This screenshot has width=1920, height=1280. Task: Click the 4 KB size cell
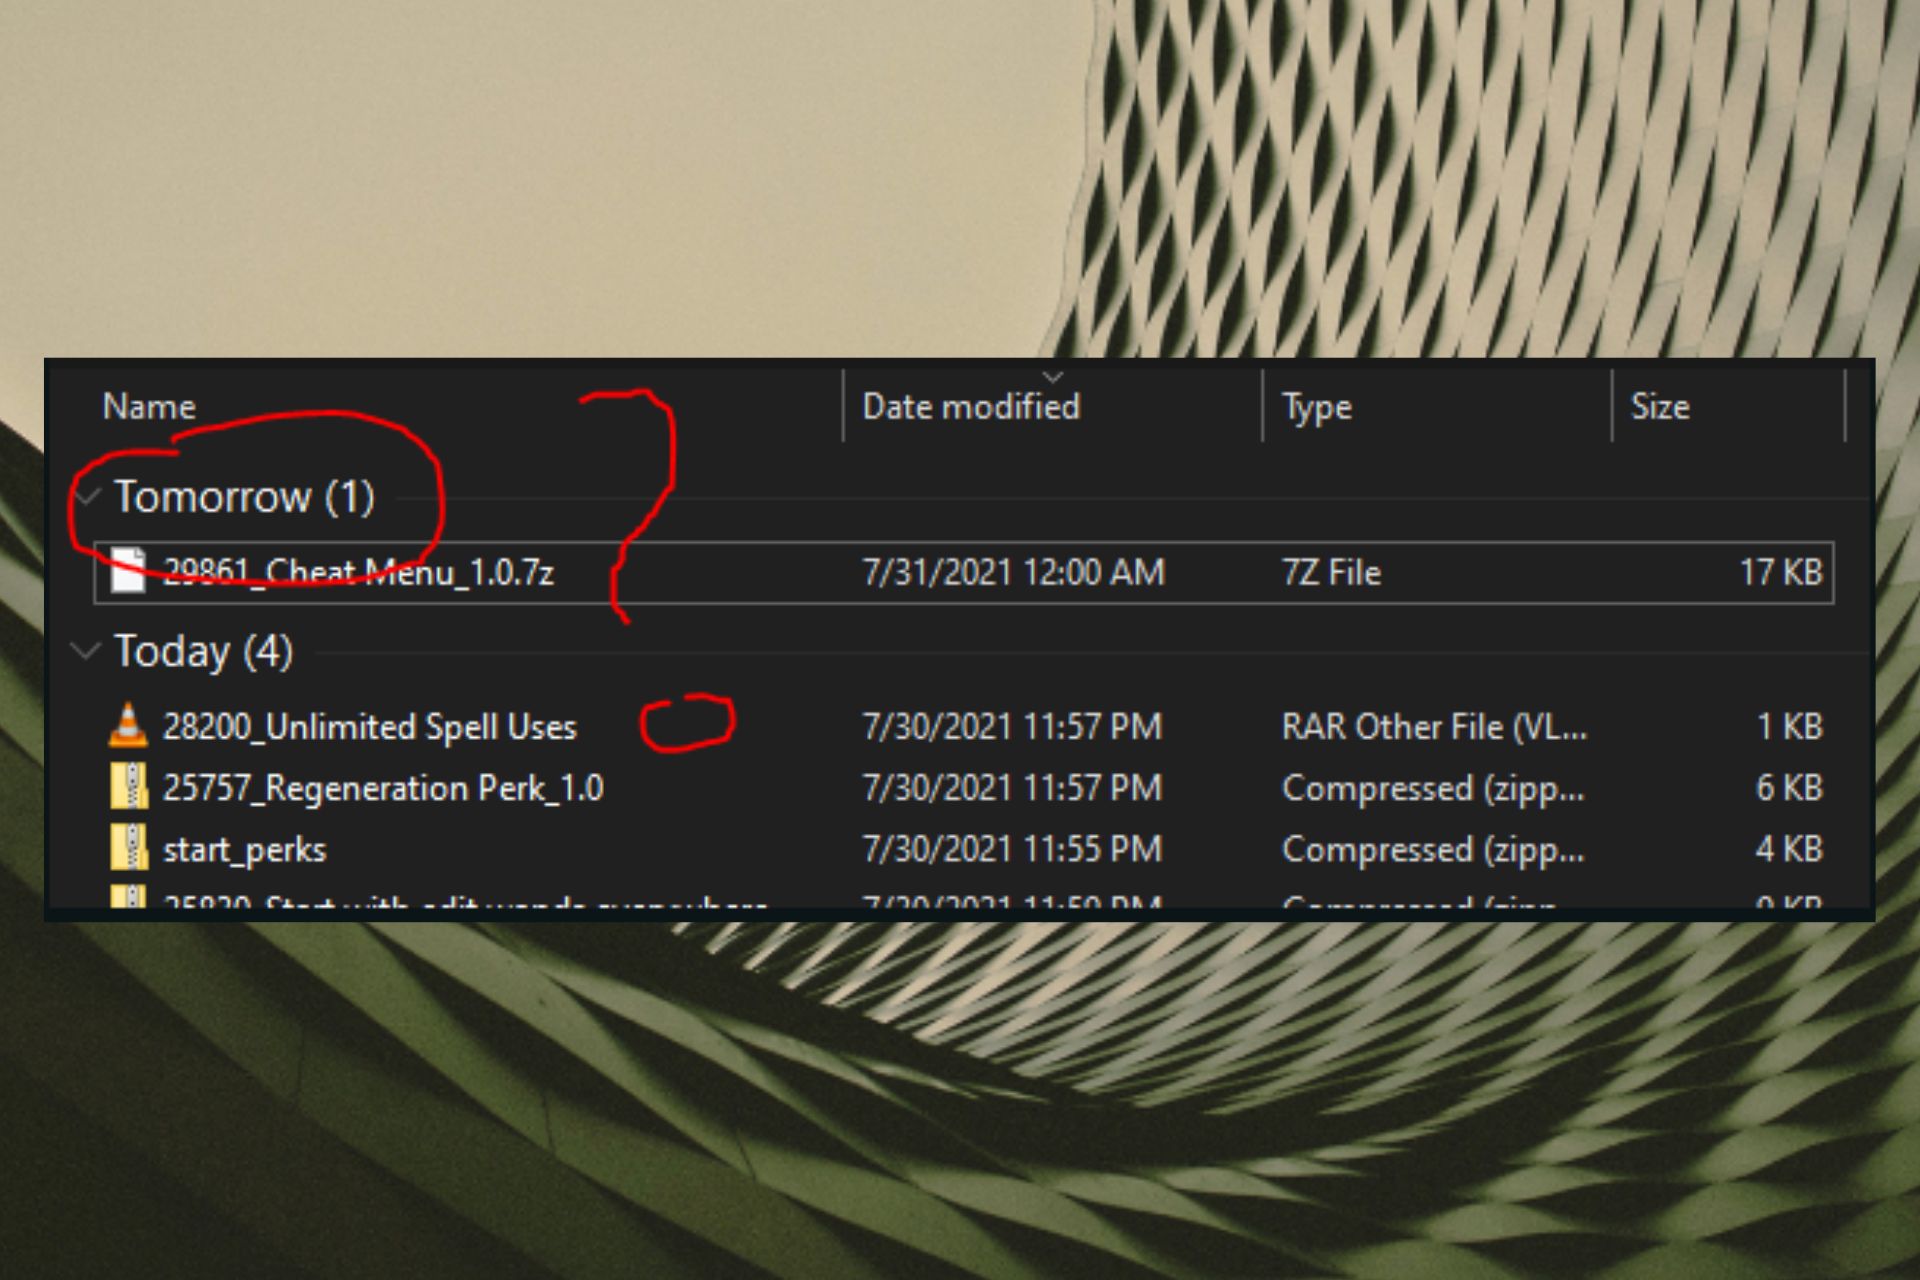coord(1789,849)
